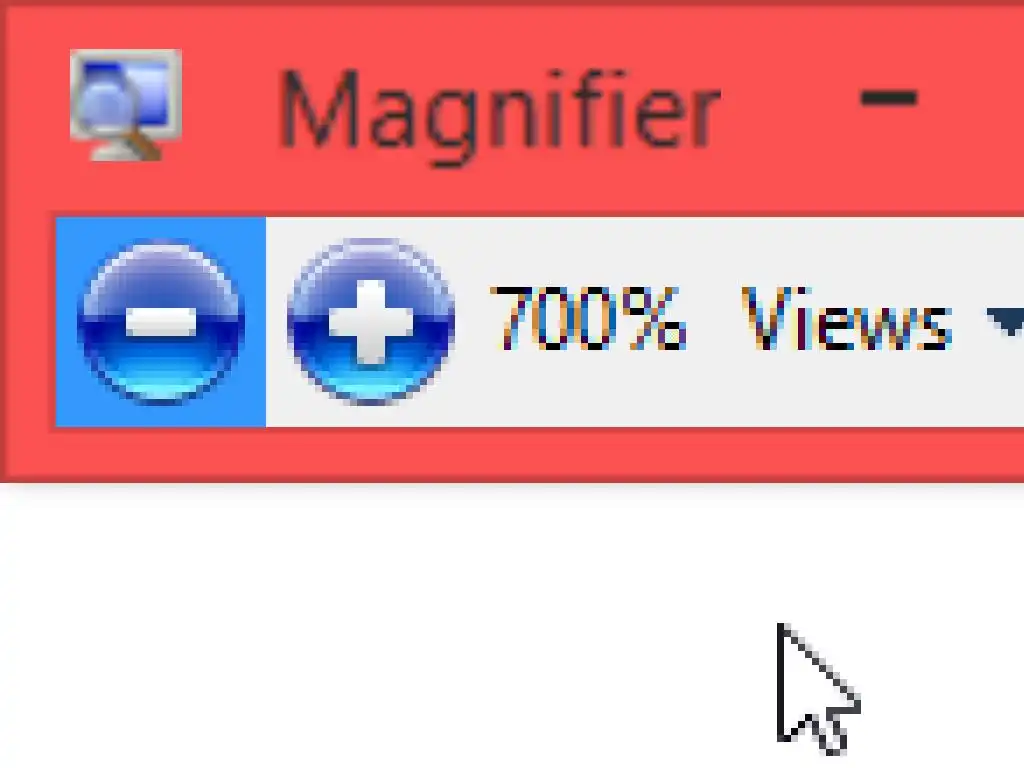Open the Views menu label

click(846, 319)
